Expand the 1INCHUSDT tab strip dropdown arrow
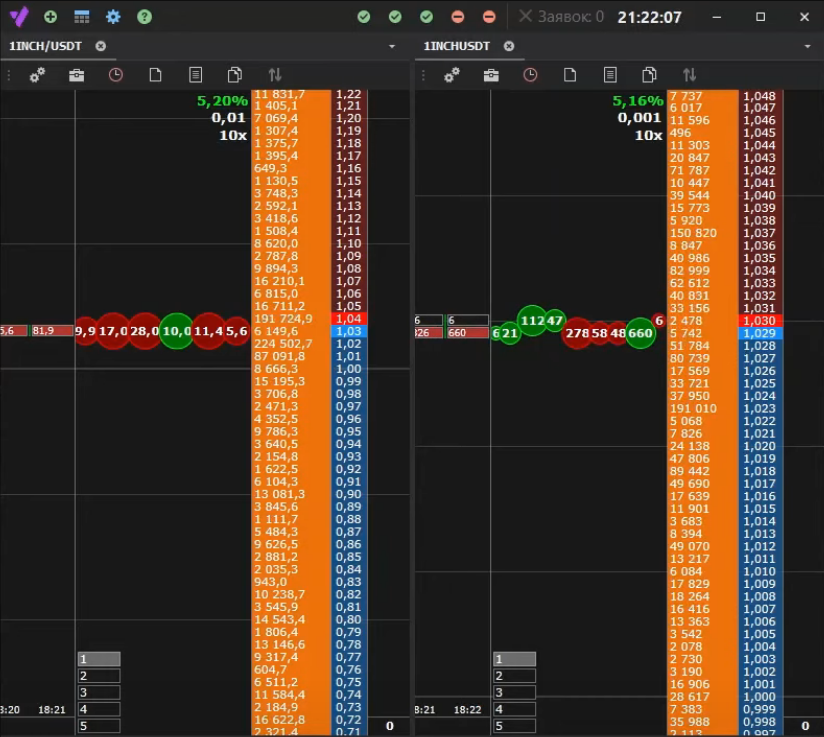This screenshot has height=737, width=824. [x=806, y=47]
